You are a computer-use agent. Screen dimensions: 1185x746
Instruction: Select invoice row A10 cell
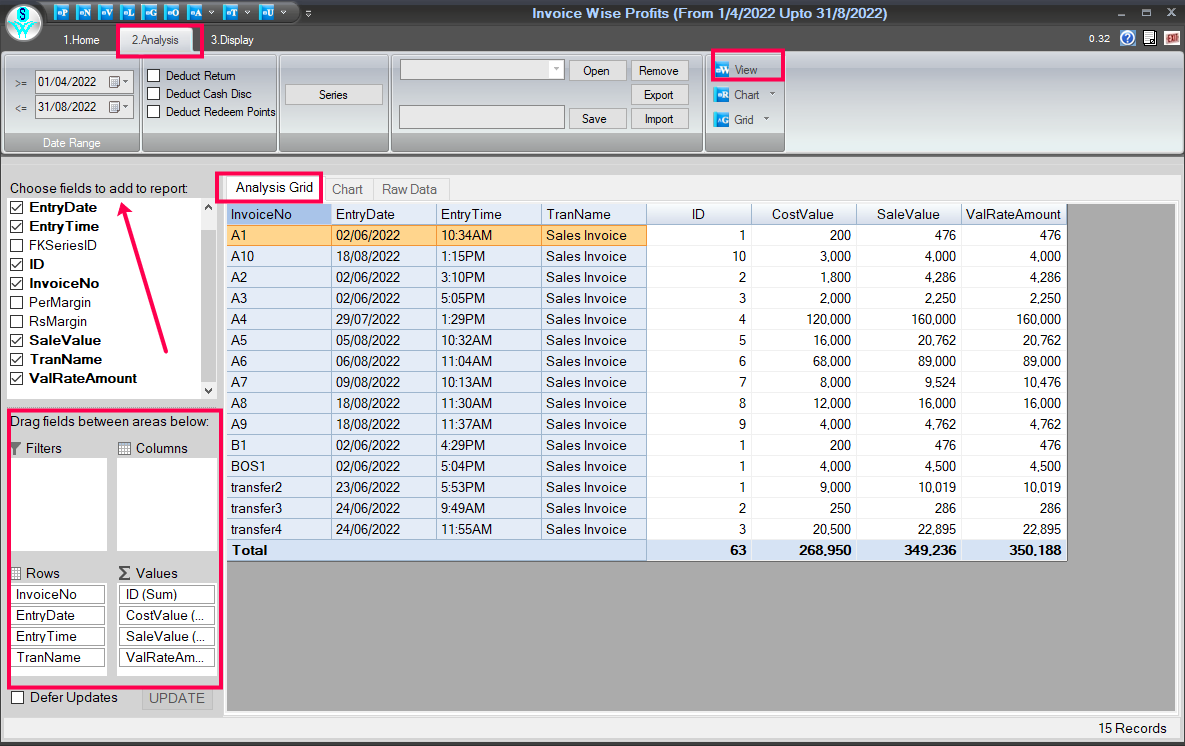(279, 256)
